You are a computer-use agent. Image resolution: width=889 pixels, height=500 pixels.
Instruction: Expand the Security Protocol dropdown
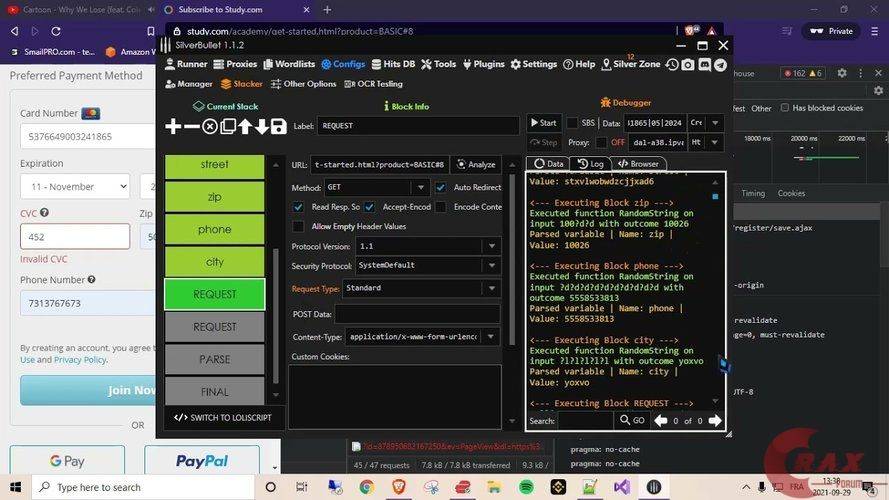pyautogui.click(x=428, y=265)
